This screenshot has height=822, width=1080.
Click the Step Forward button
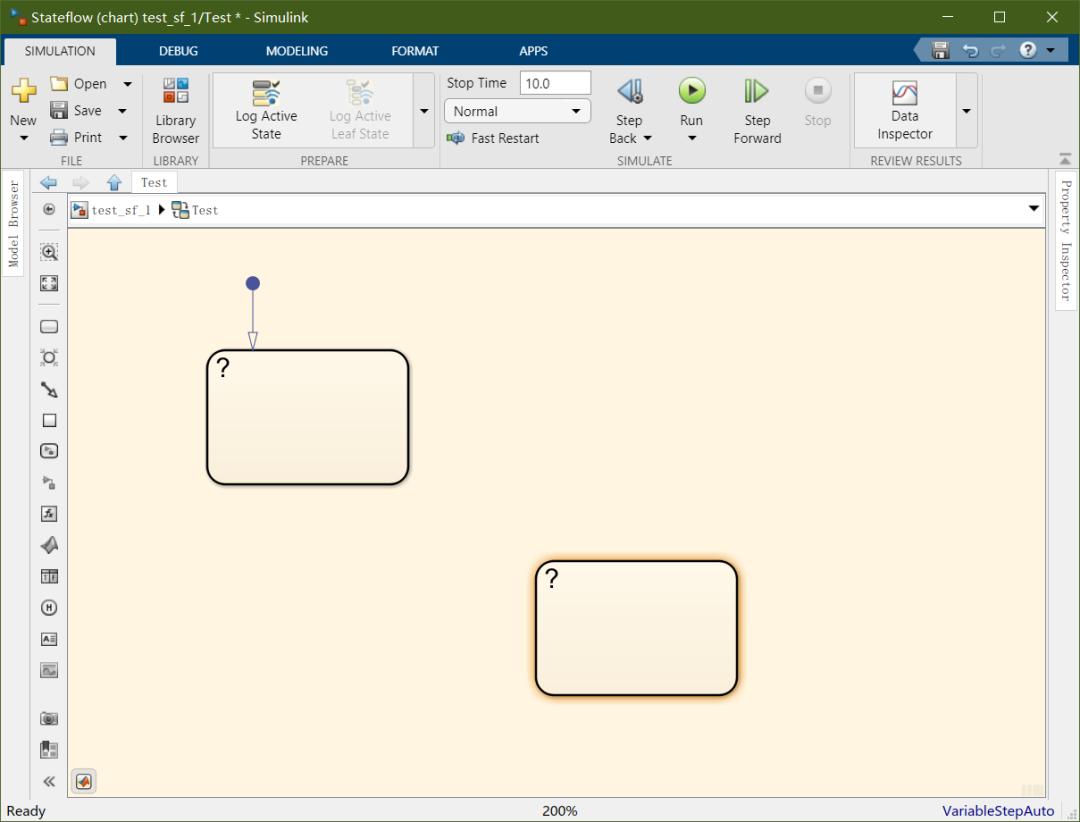point(757,110)
